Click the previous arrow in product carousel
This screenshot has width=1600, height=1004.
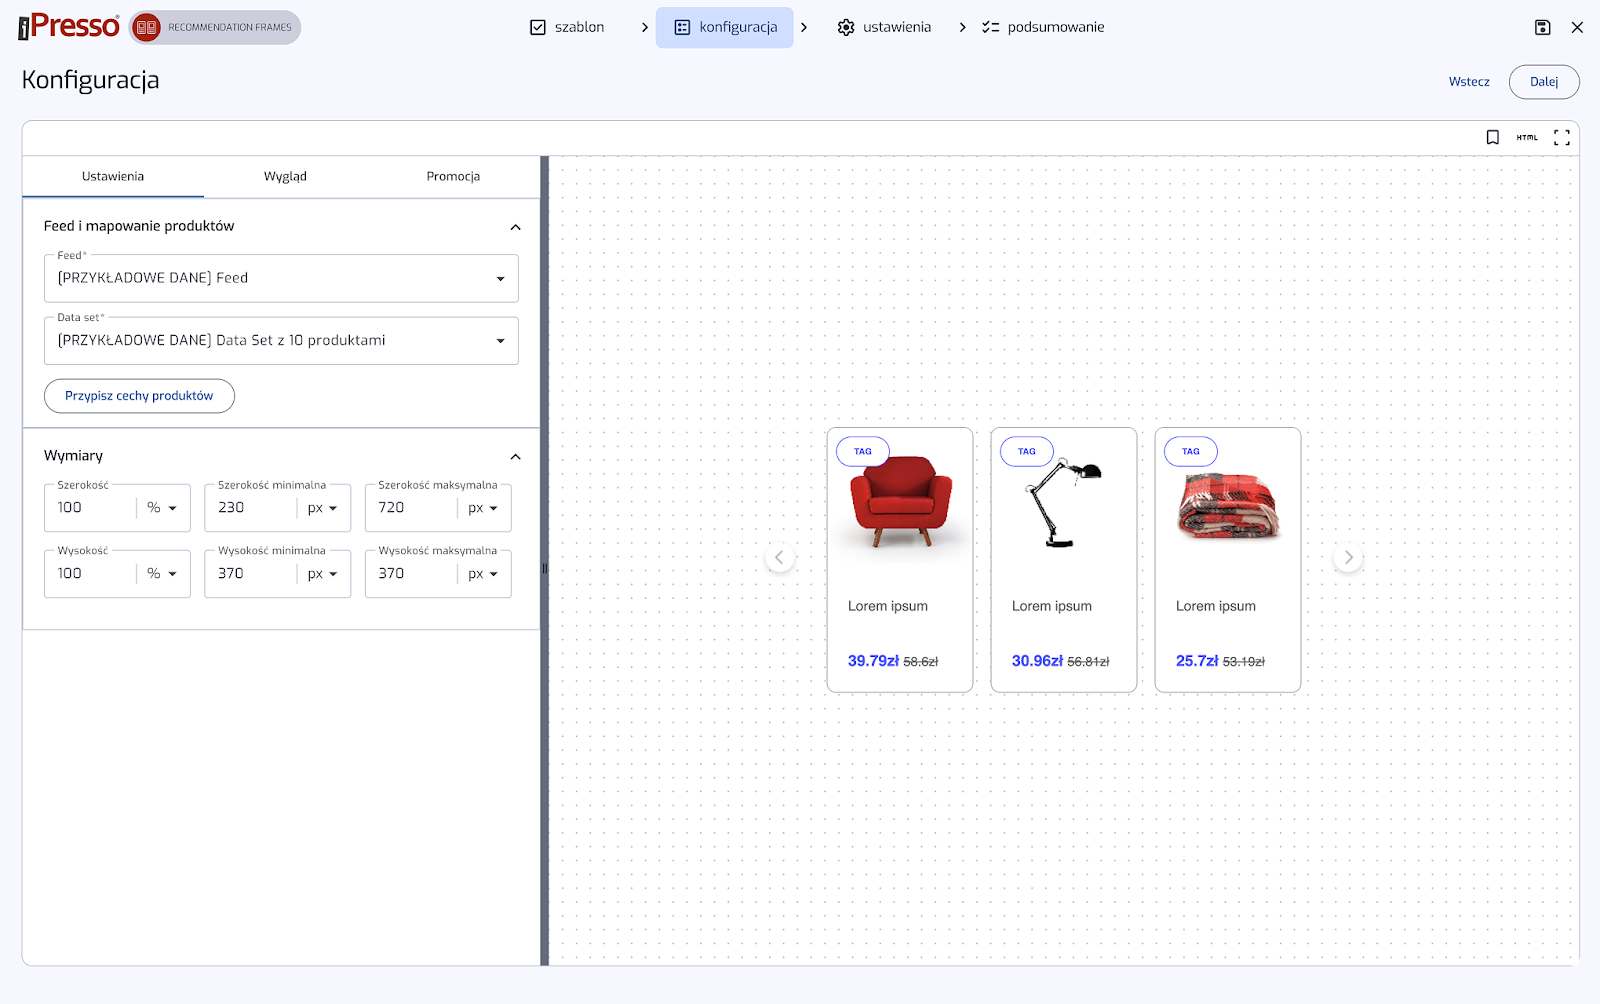point(779,558)
